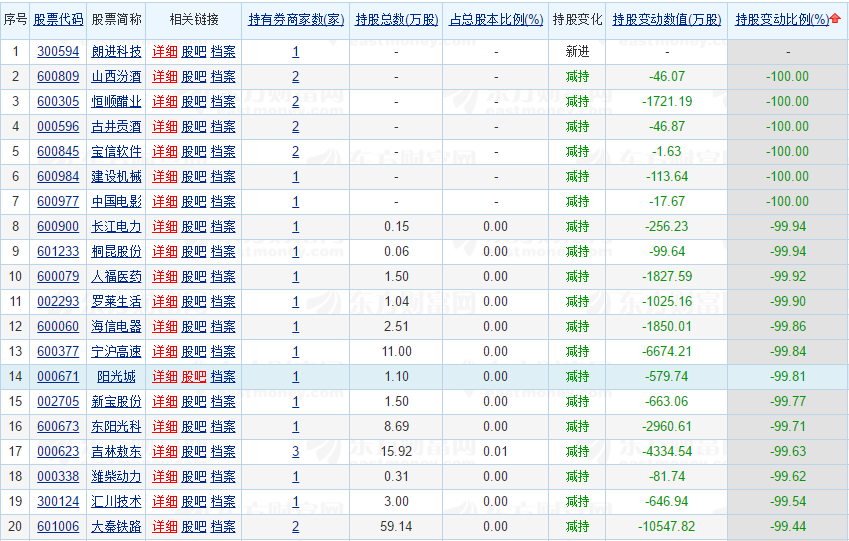Open 股吧 link for 山西汾酒
This screenshot has height=541, width=849.
(194, 76)
